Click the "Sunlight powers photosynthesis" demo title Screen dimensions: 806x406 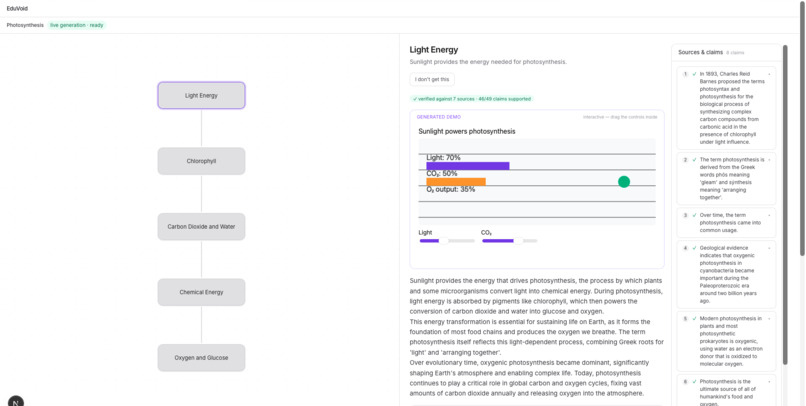pos(467,132)
